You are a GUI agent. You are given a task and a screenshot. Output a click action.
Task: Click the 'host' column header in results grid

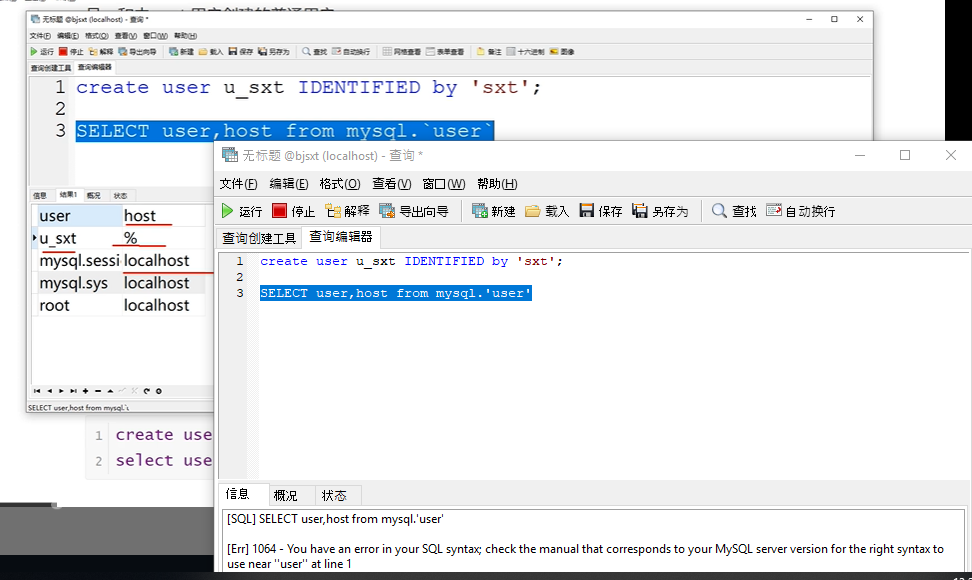[164, 216]
